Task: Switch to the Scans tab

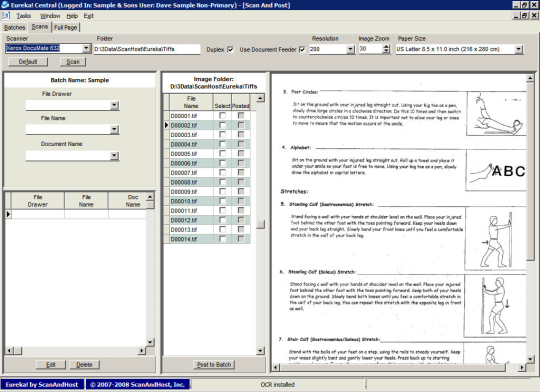Action: [x=40, y=27]
